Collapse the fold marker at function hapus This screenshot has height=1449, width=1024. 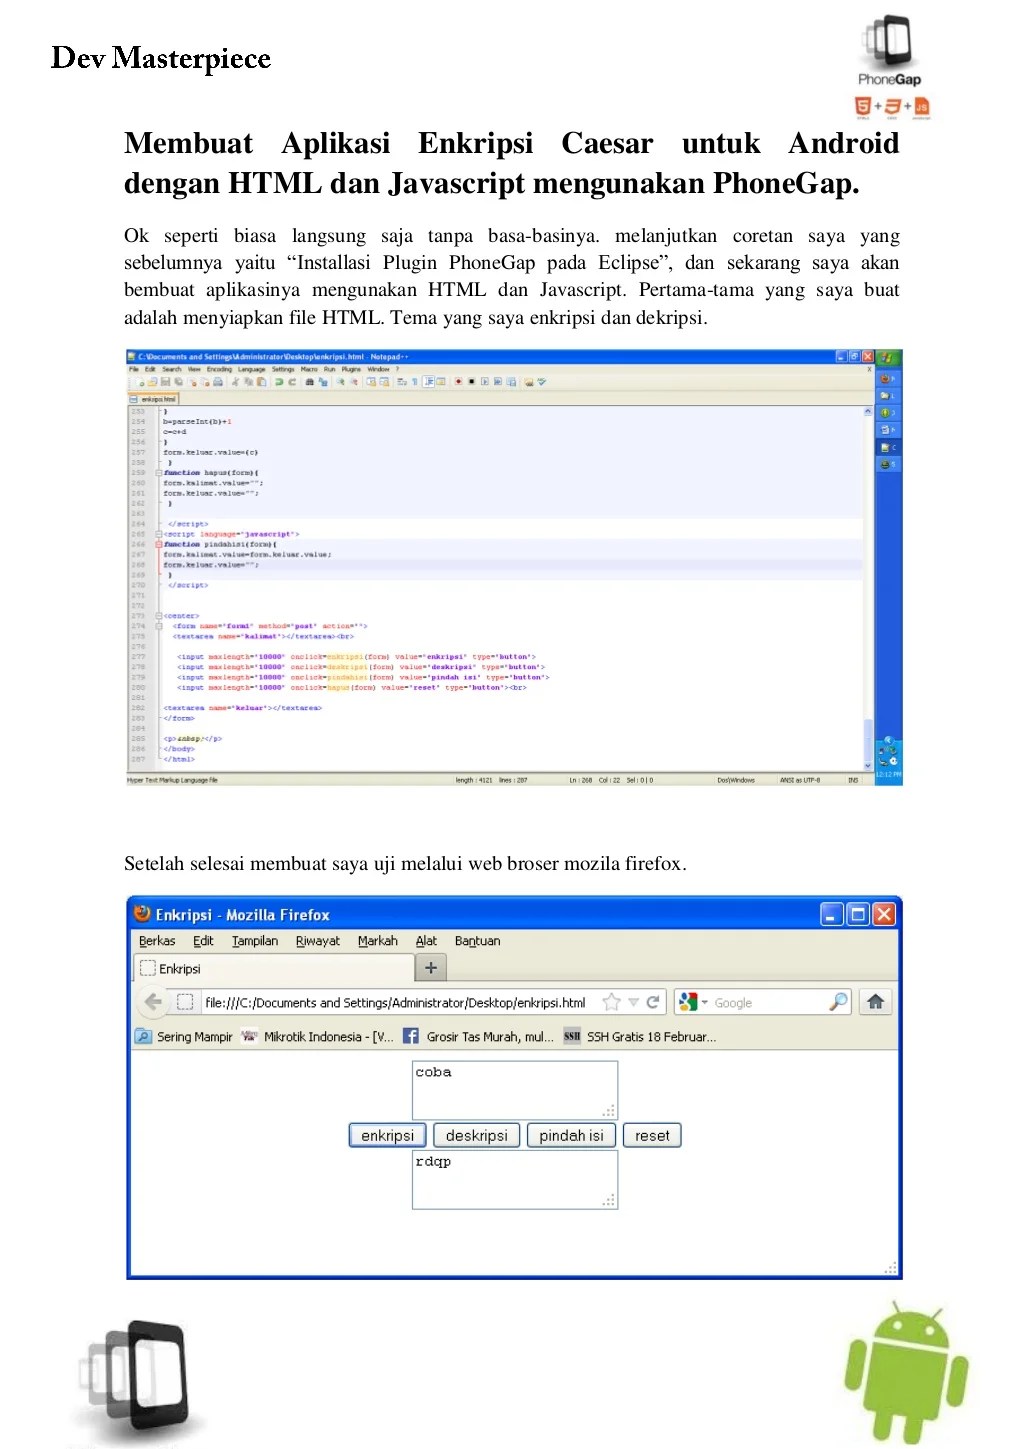(158, 472)
